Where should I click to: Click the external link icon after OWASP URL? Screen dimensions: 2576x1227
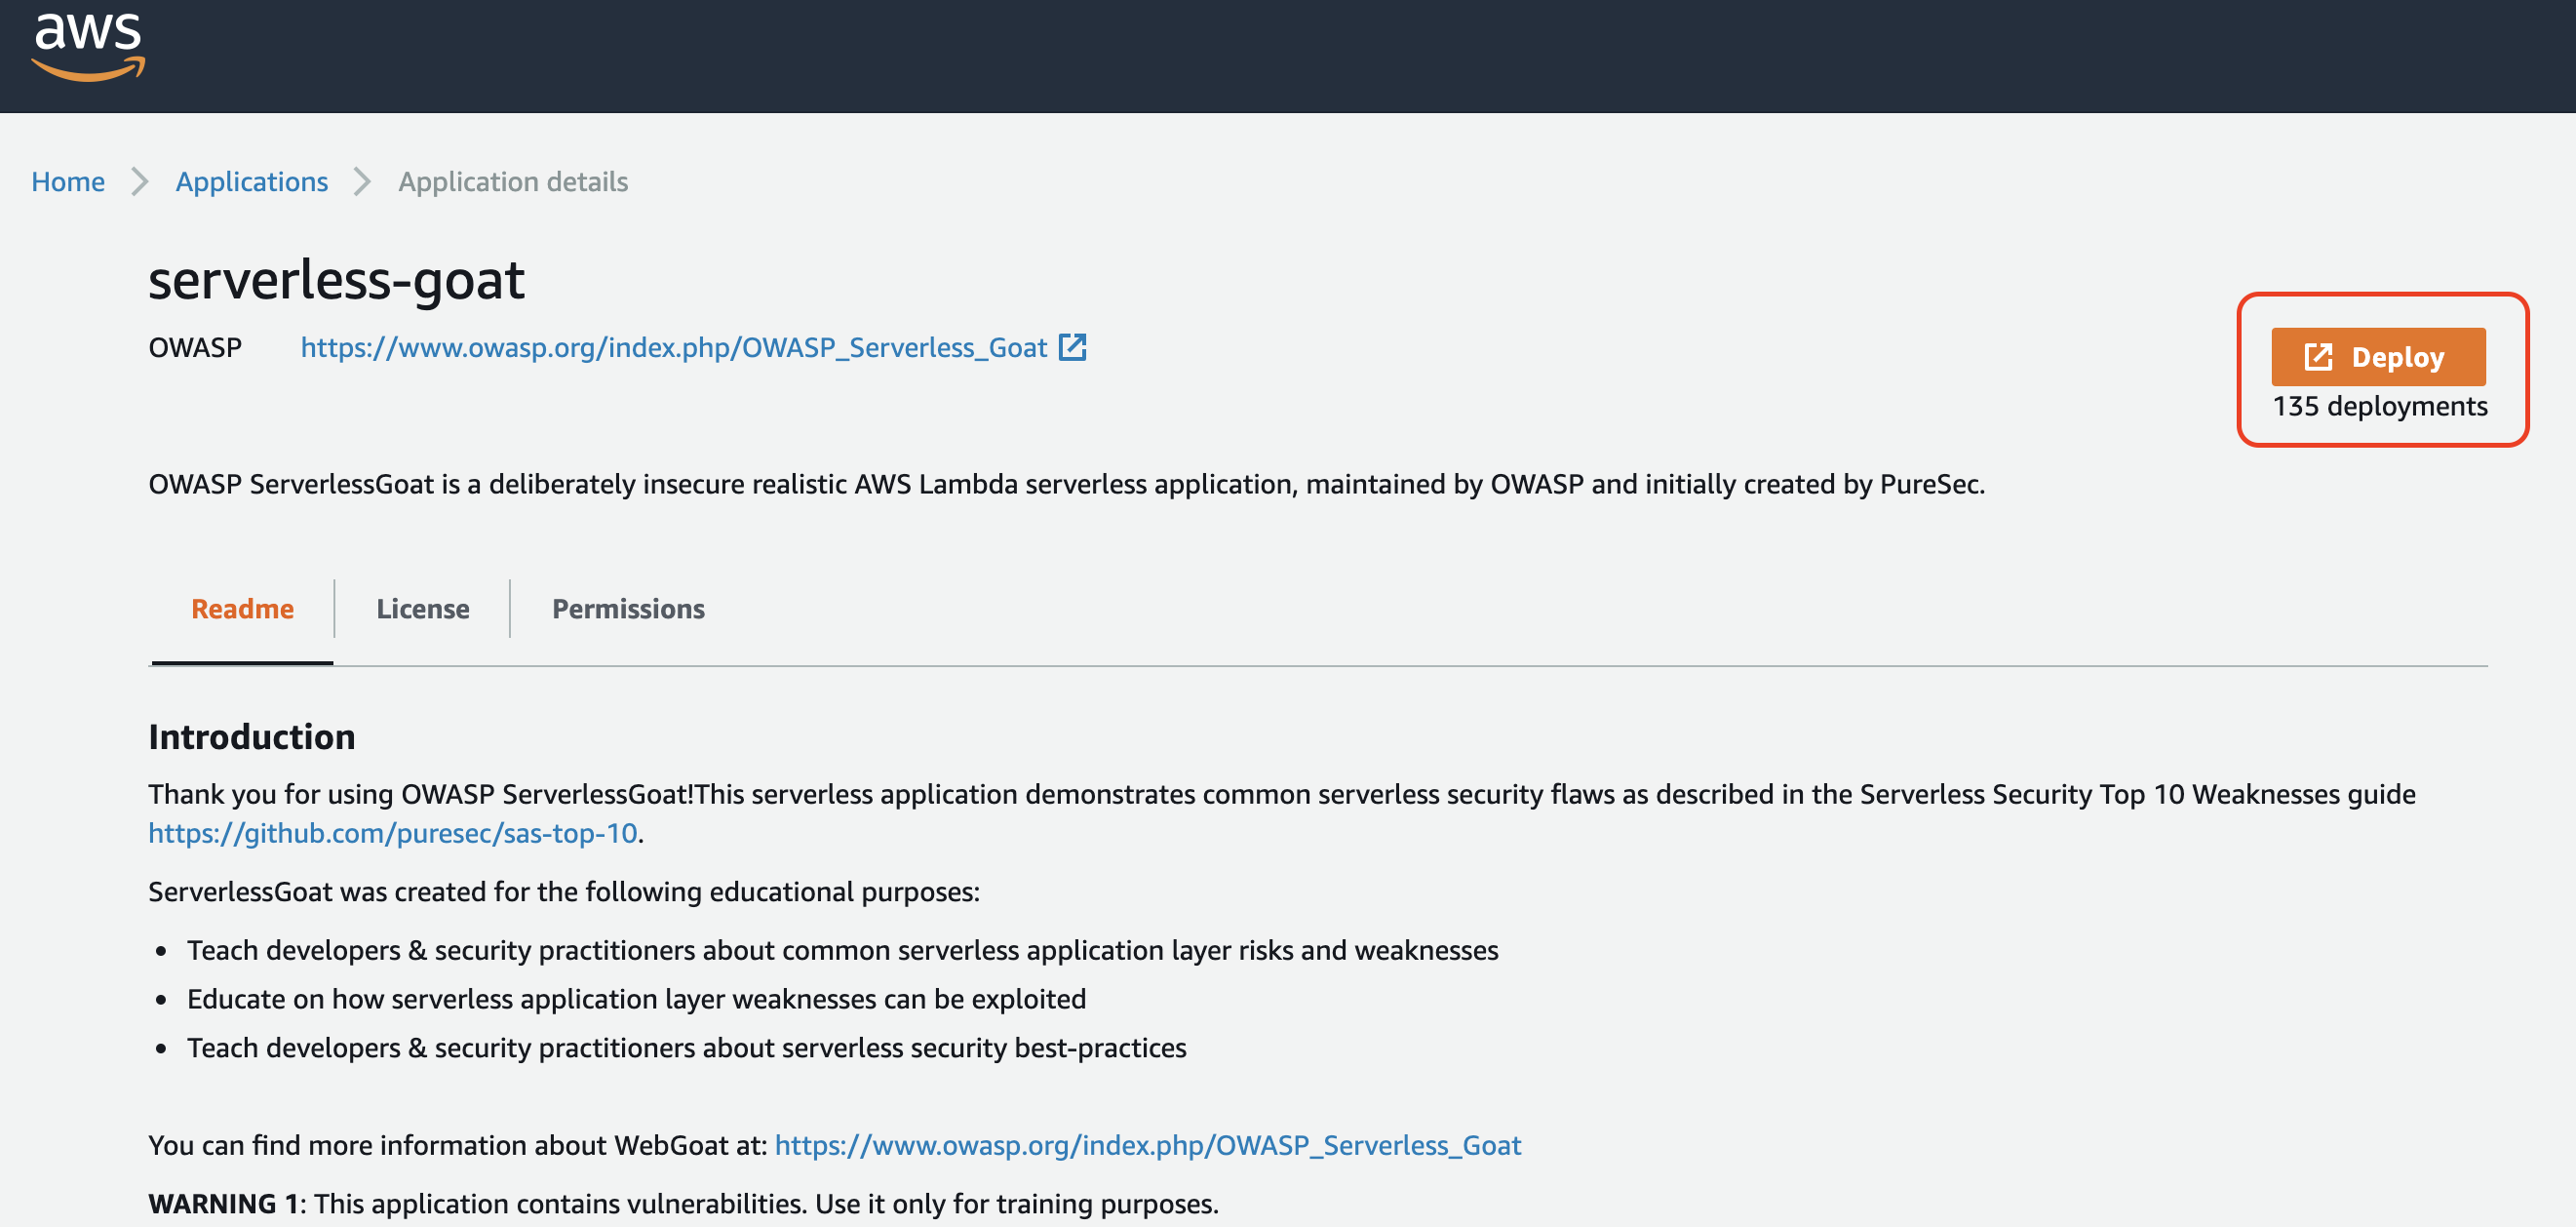point(1072,347)
